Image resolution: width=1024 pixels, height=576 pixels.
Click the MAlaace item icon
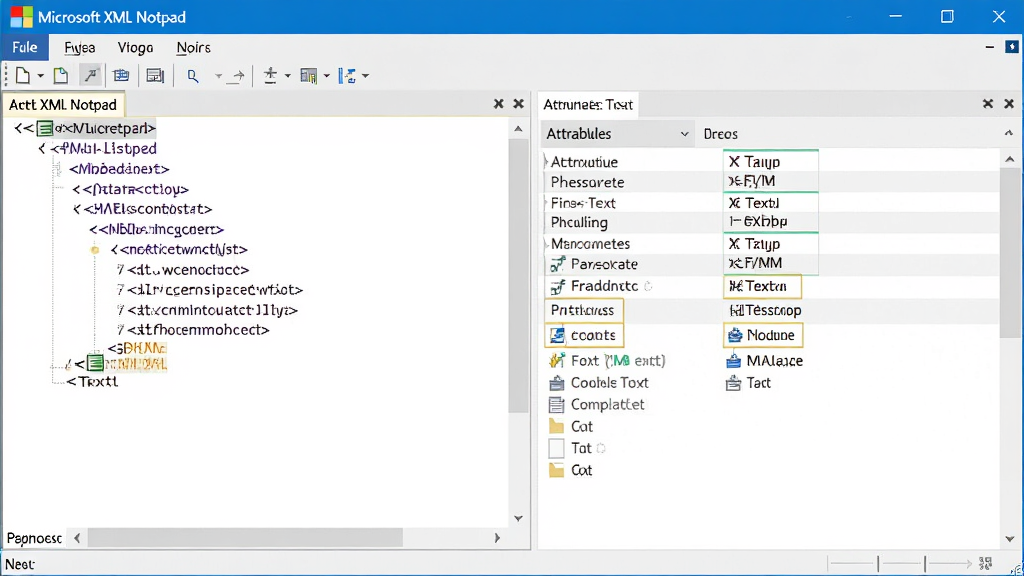click(x=733, y=360)
